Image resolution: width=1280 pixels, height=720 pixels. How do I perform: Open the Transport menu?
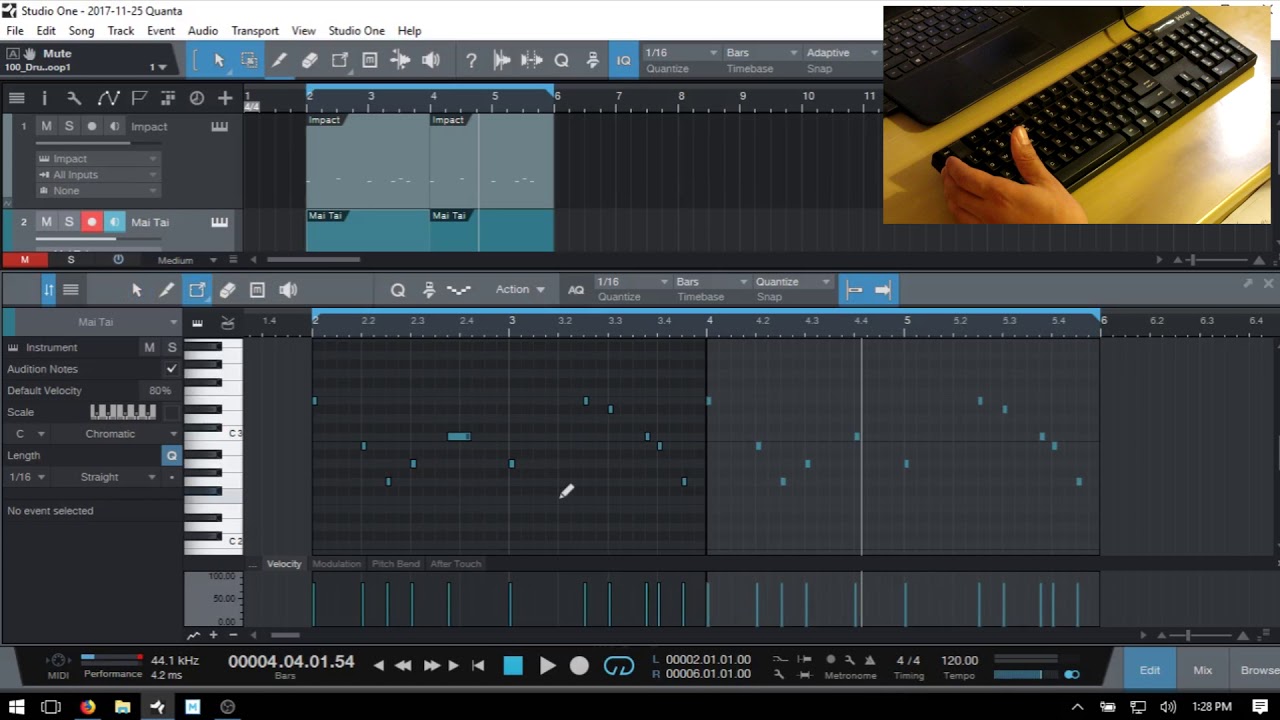pos(255,31)
